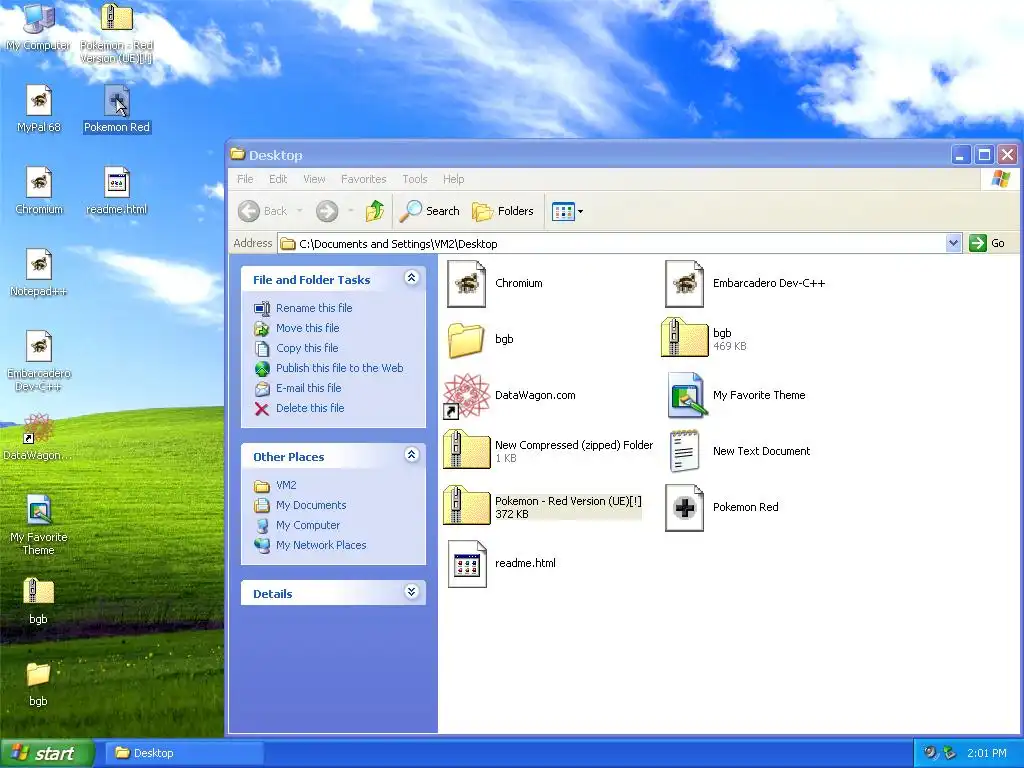1024x768 pixels.
Task: Select New Compressed (zipped) Folder item
Action: coord(549,451)
